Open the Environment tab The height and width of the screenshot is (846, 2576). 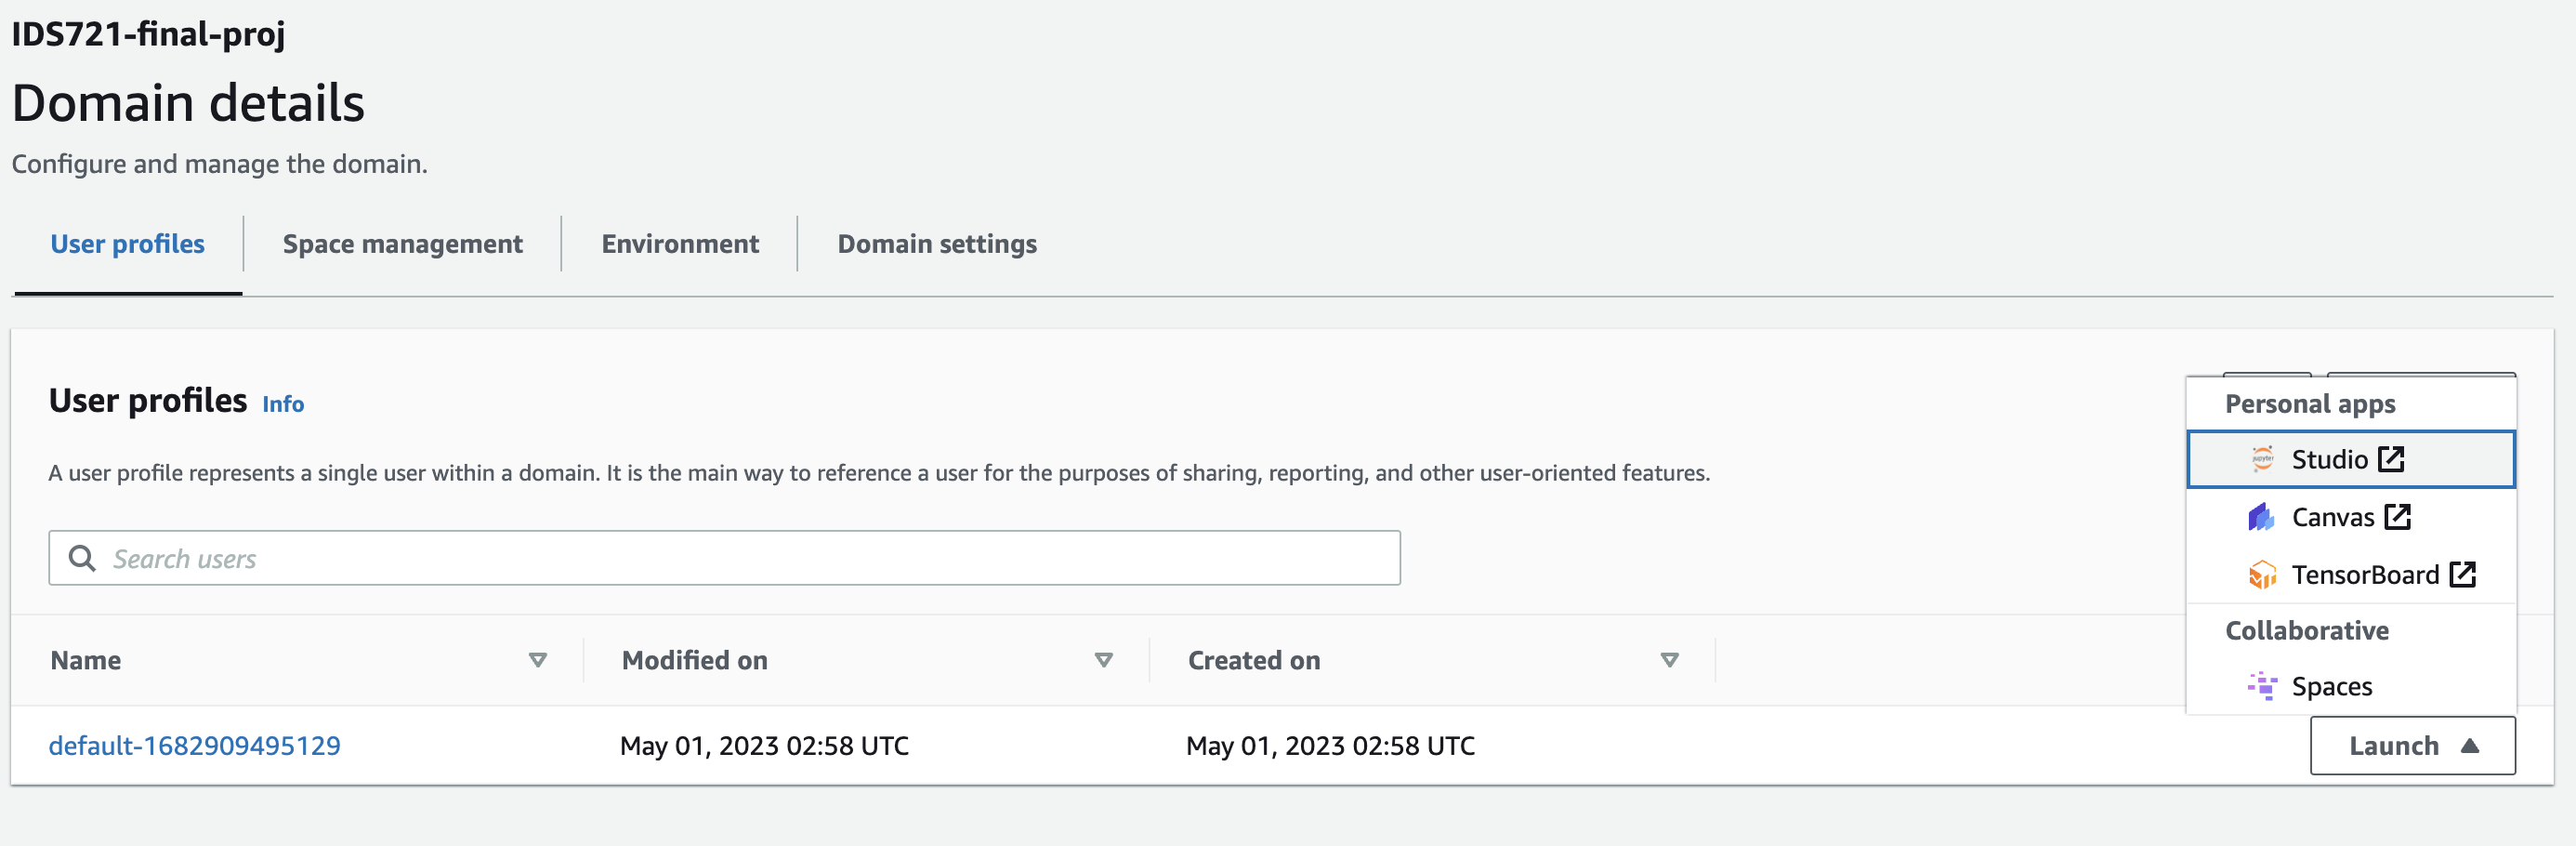[x=680, y=244]
